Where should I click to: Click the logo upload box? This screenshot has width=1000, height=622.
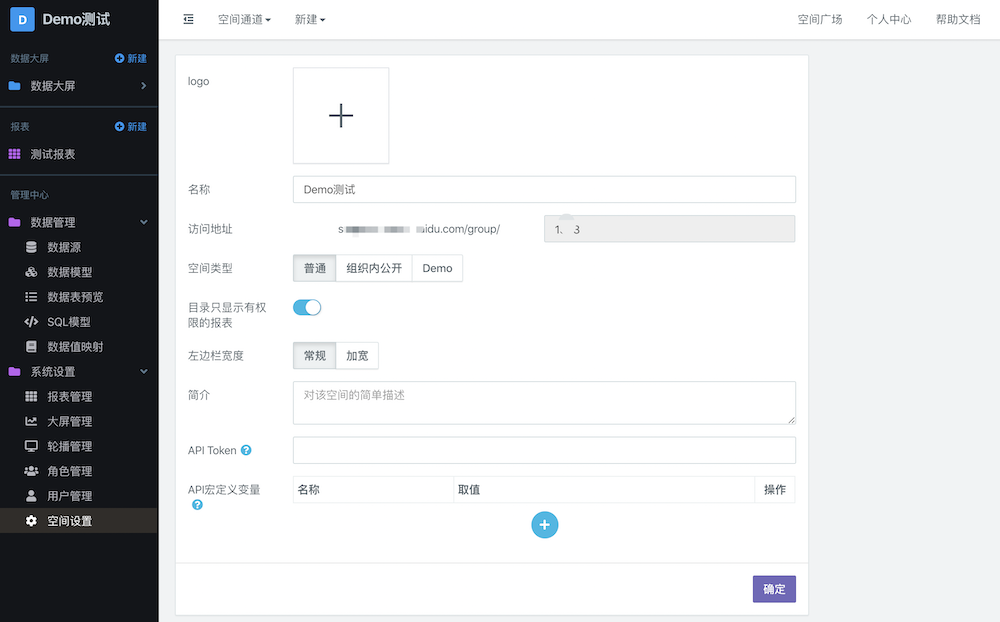coord(341,116)
